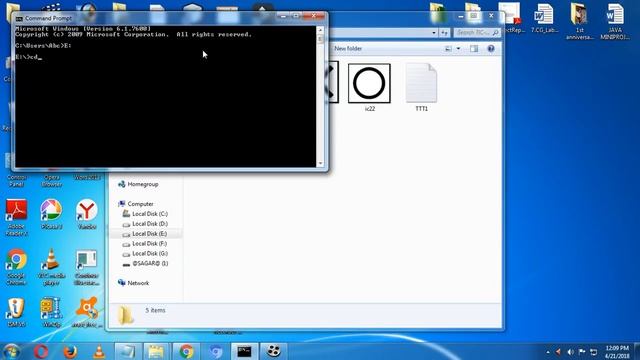The width and height of the screenshot is (640, 360).
Task: Click Chrome icon in the taskbar
Action: click(x=186, y=351)
